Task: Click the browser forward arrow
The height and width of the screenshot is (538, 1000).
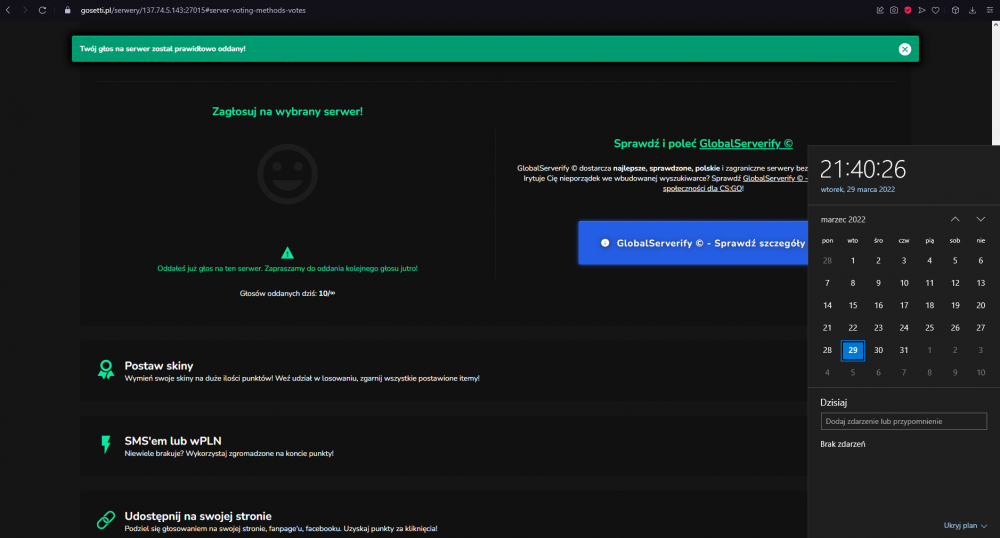Action: click(25, 10)
